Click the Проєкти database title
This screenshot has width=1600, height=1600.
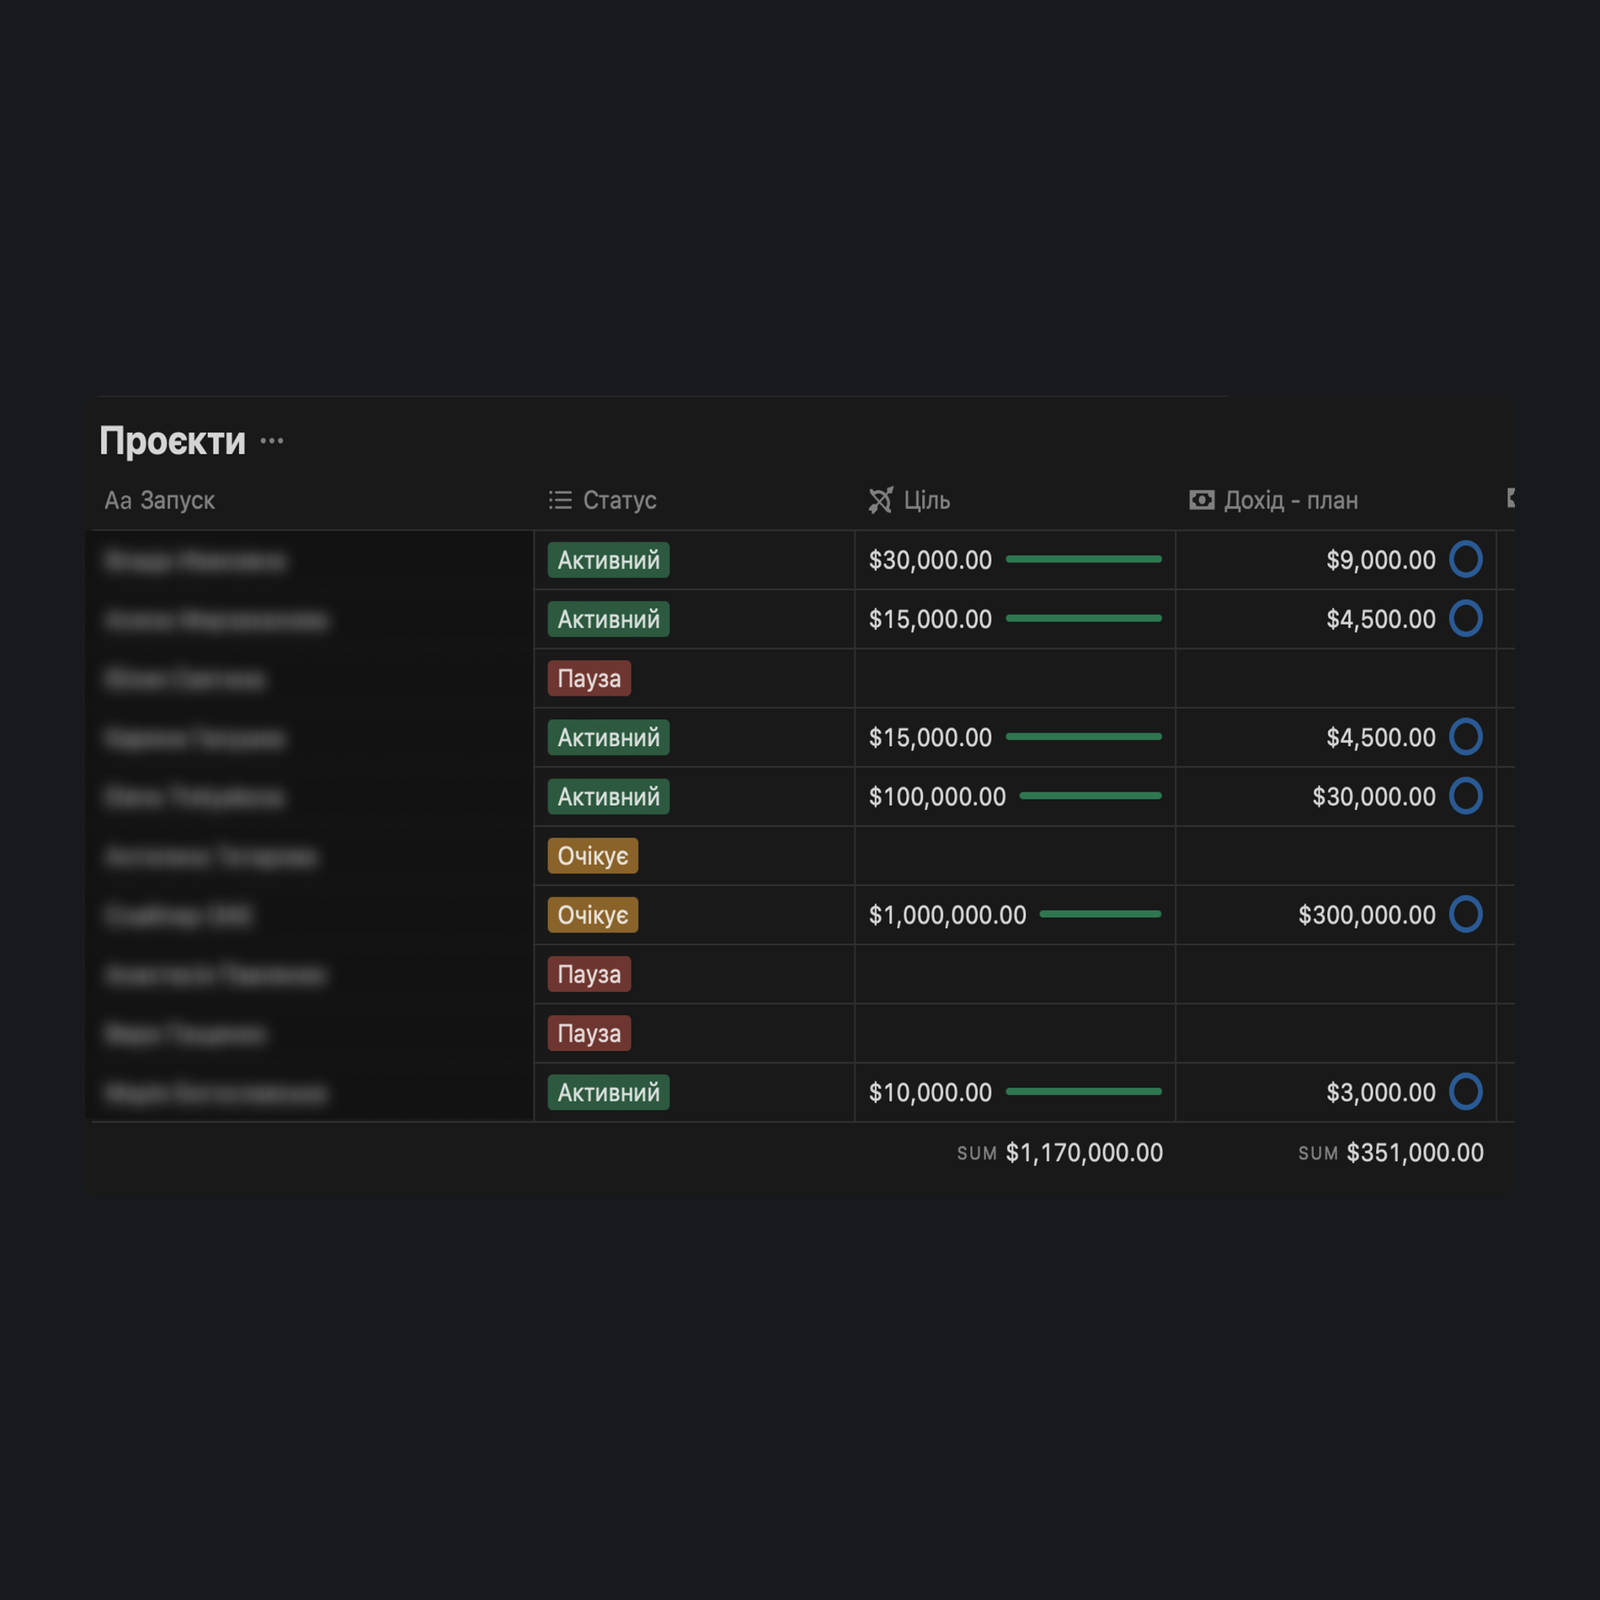(x=172, y=441)
